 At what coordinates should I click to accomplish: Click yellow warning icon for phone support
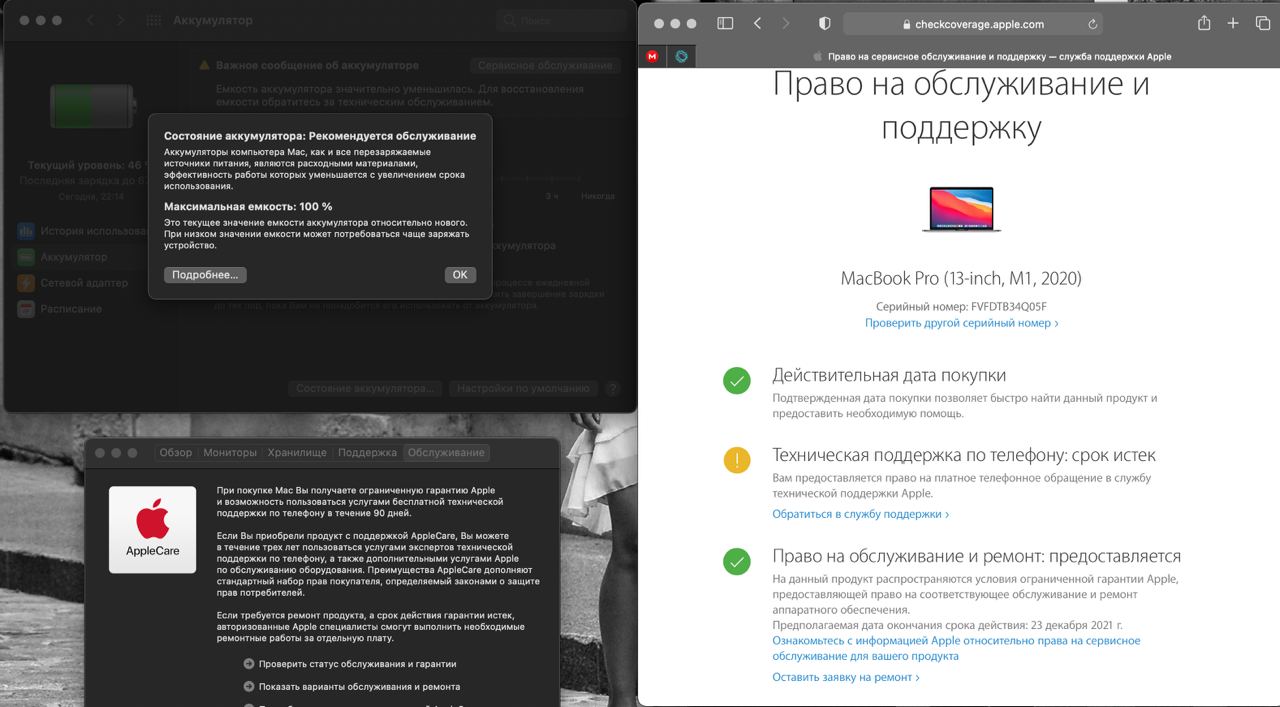pos(737,460)
